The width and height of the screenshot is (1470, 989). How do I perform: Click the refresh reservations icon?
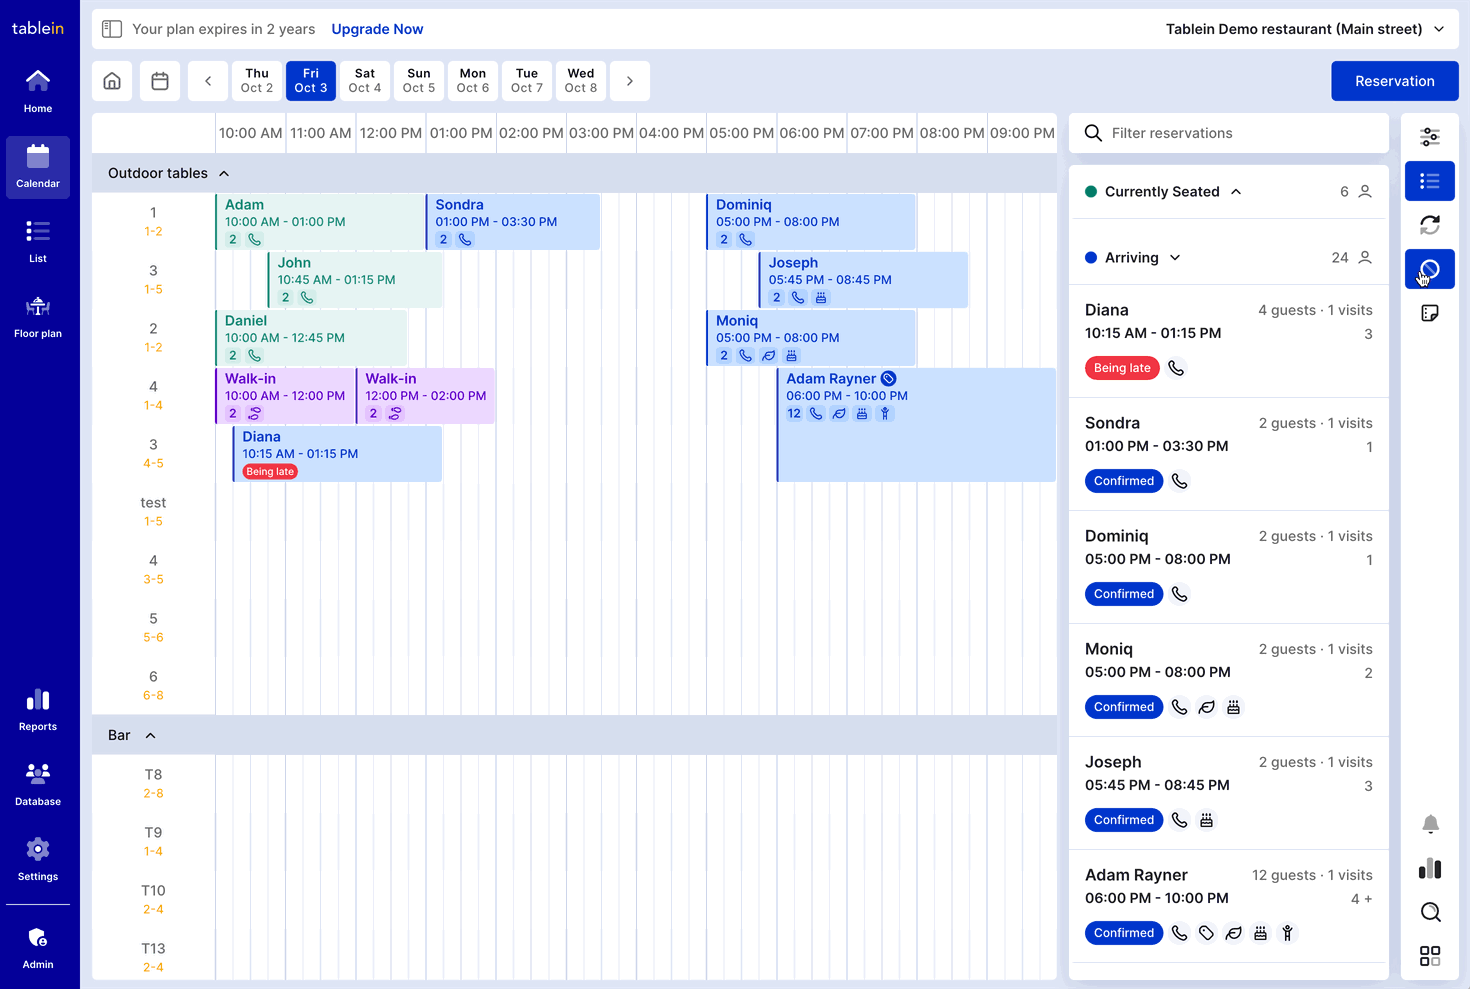1430,225
